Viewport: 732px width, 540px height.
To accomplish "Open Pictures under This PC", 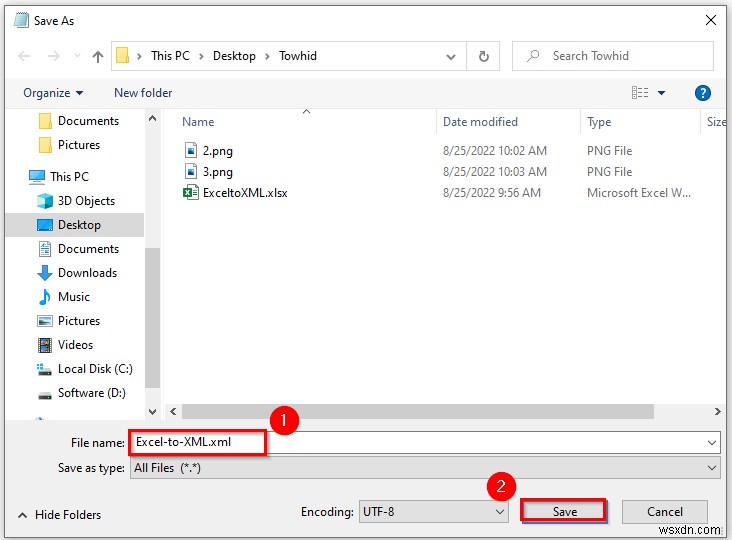I will click(69, 321).
